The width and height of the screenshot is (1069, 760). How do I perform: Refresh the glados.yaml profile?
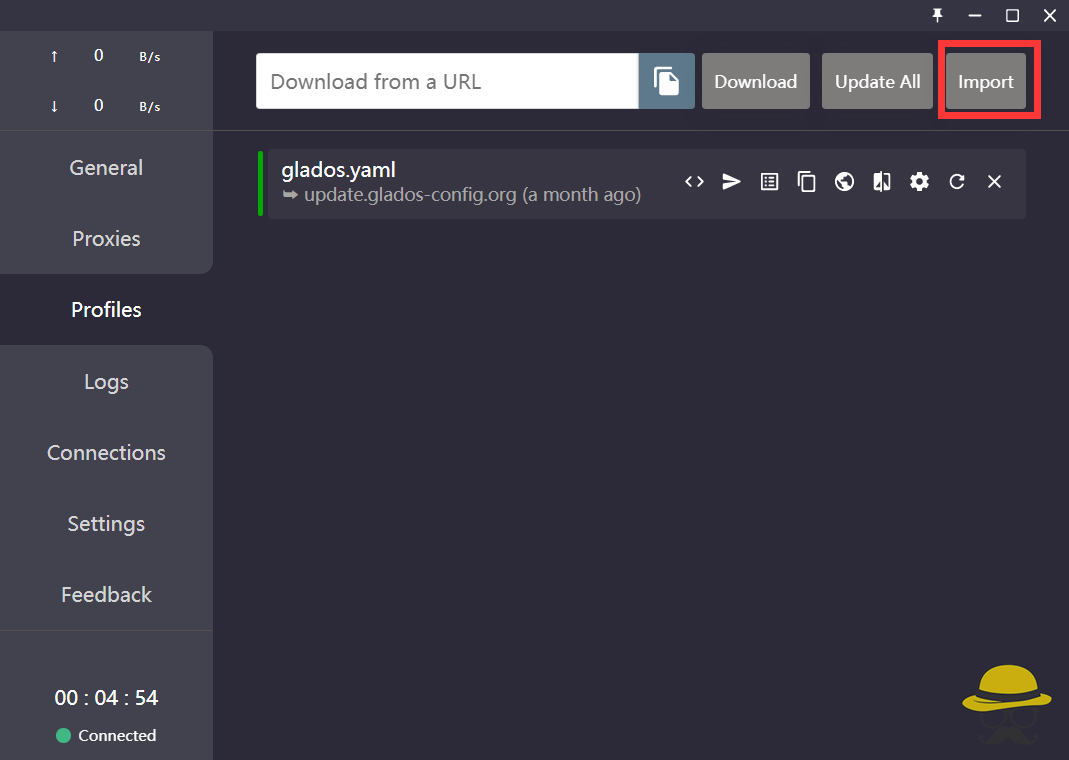[x=957, y=182]
